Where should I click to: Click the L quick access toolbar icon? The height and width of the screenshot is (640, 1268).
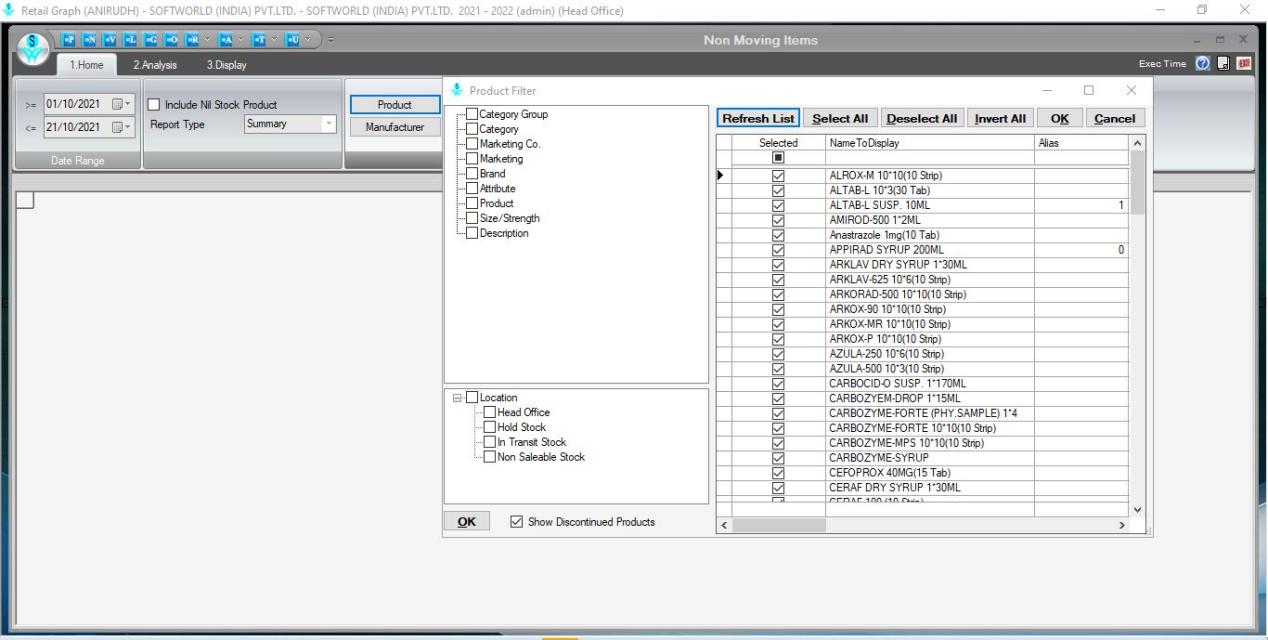tap(129, 40)
